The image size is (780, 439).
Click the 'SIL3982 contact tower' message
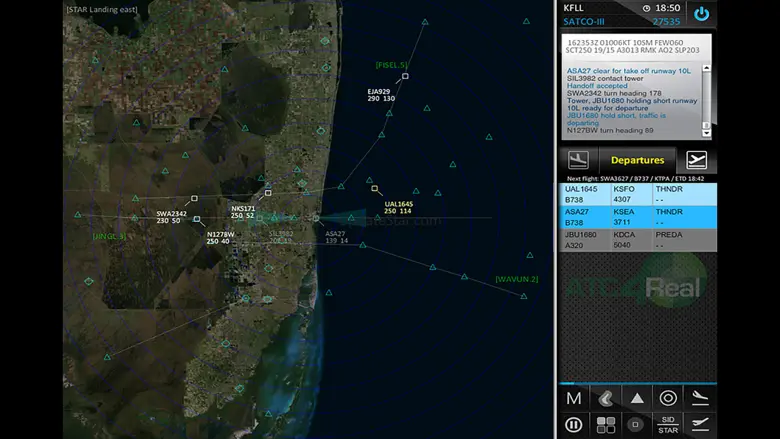(x=605, y=79)
